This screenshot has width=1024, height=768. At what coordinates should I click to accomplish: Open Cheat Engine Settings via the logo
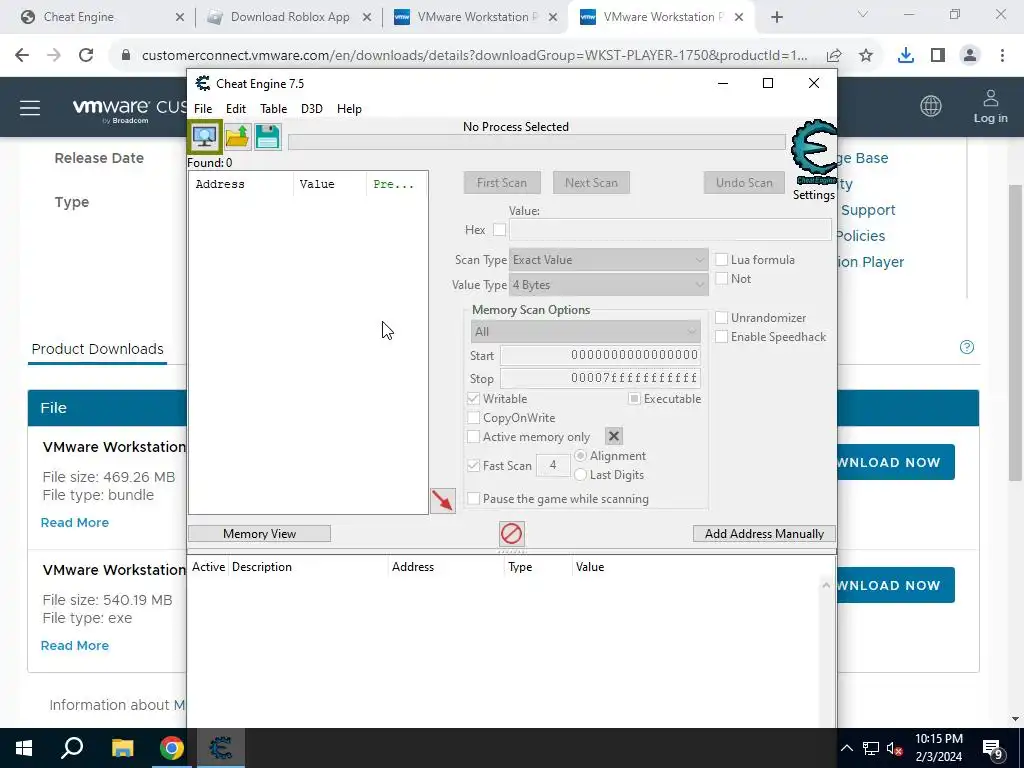(814, 153)
